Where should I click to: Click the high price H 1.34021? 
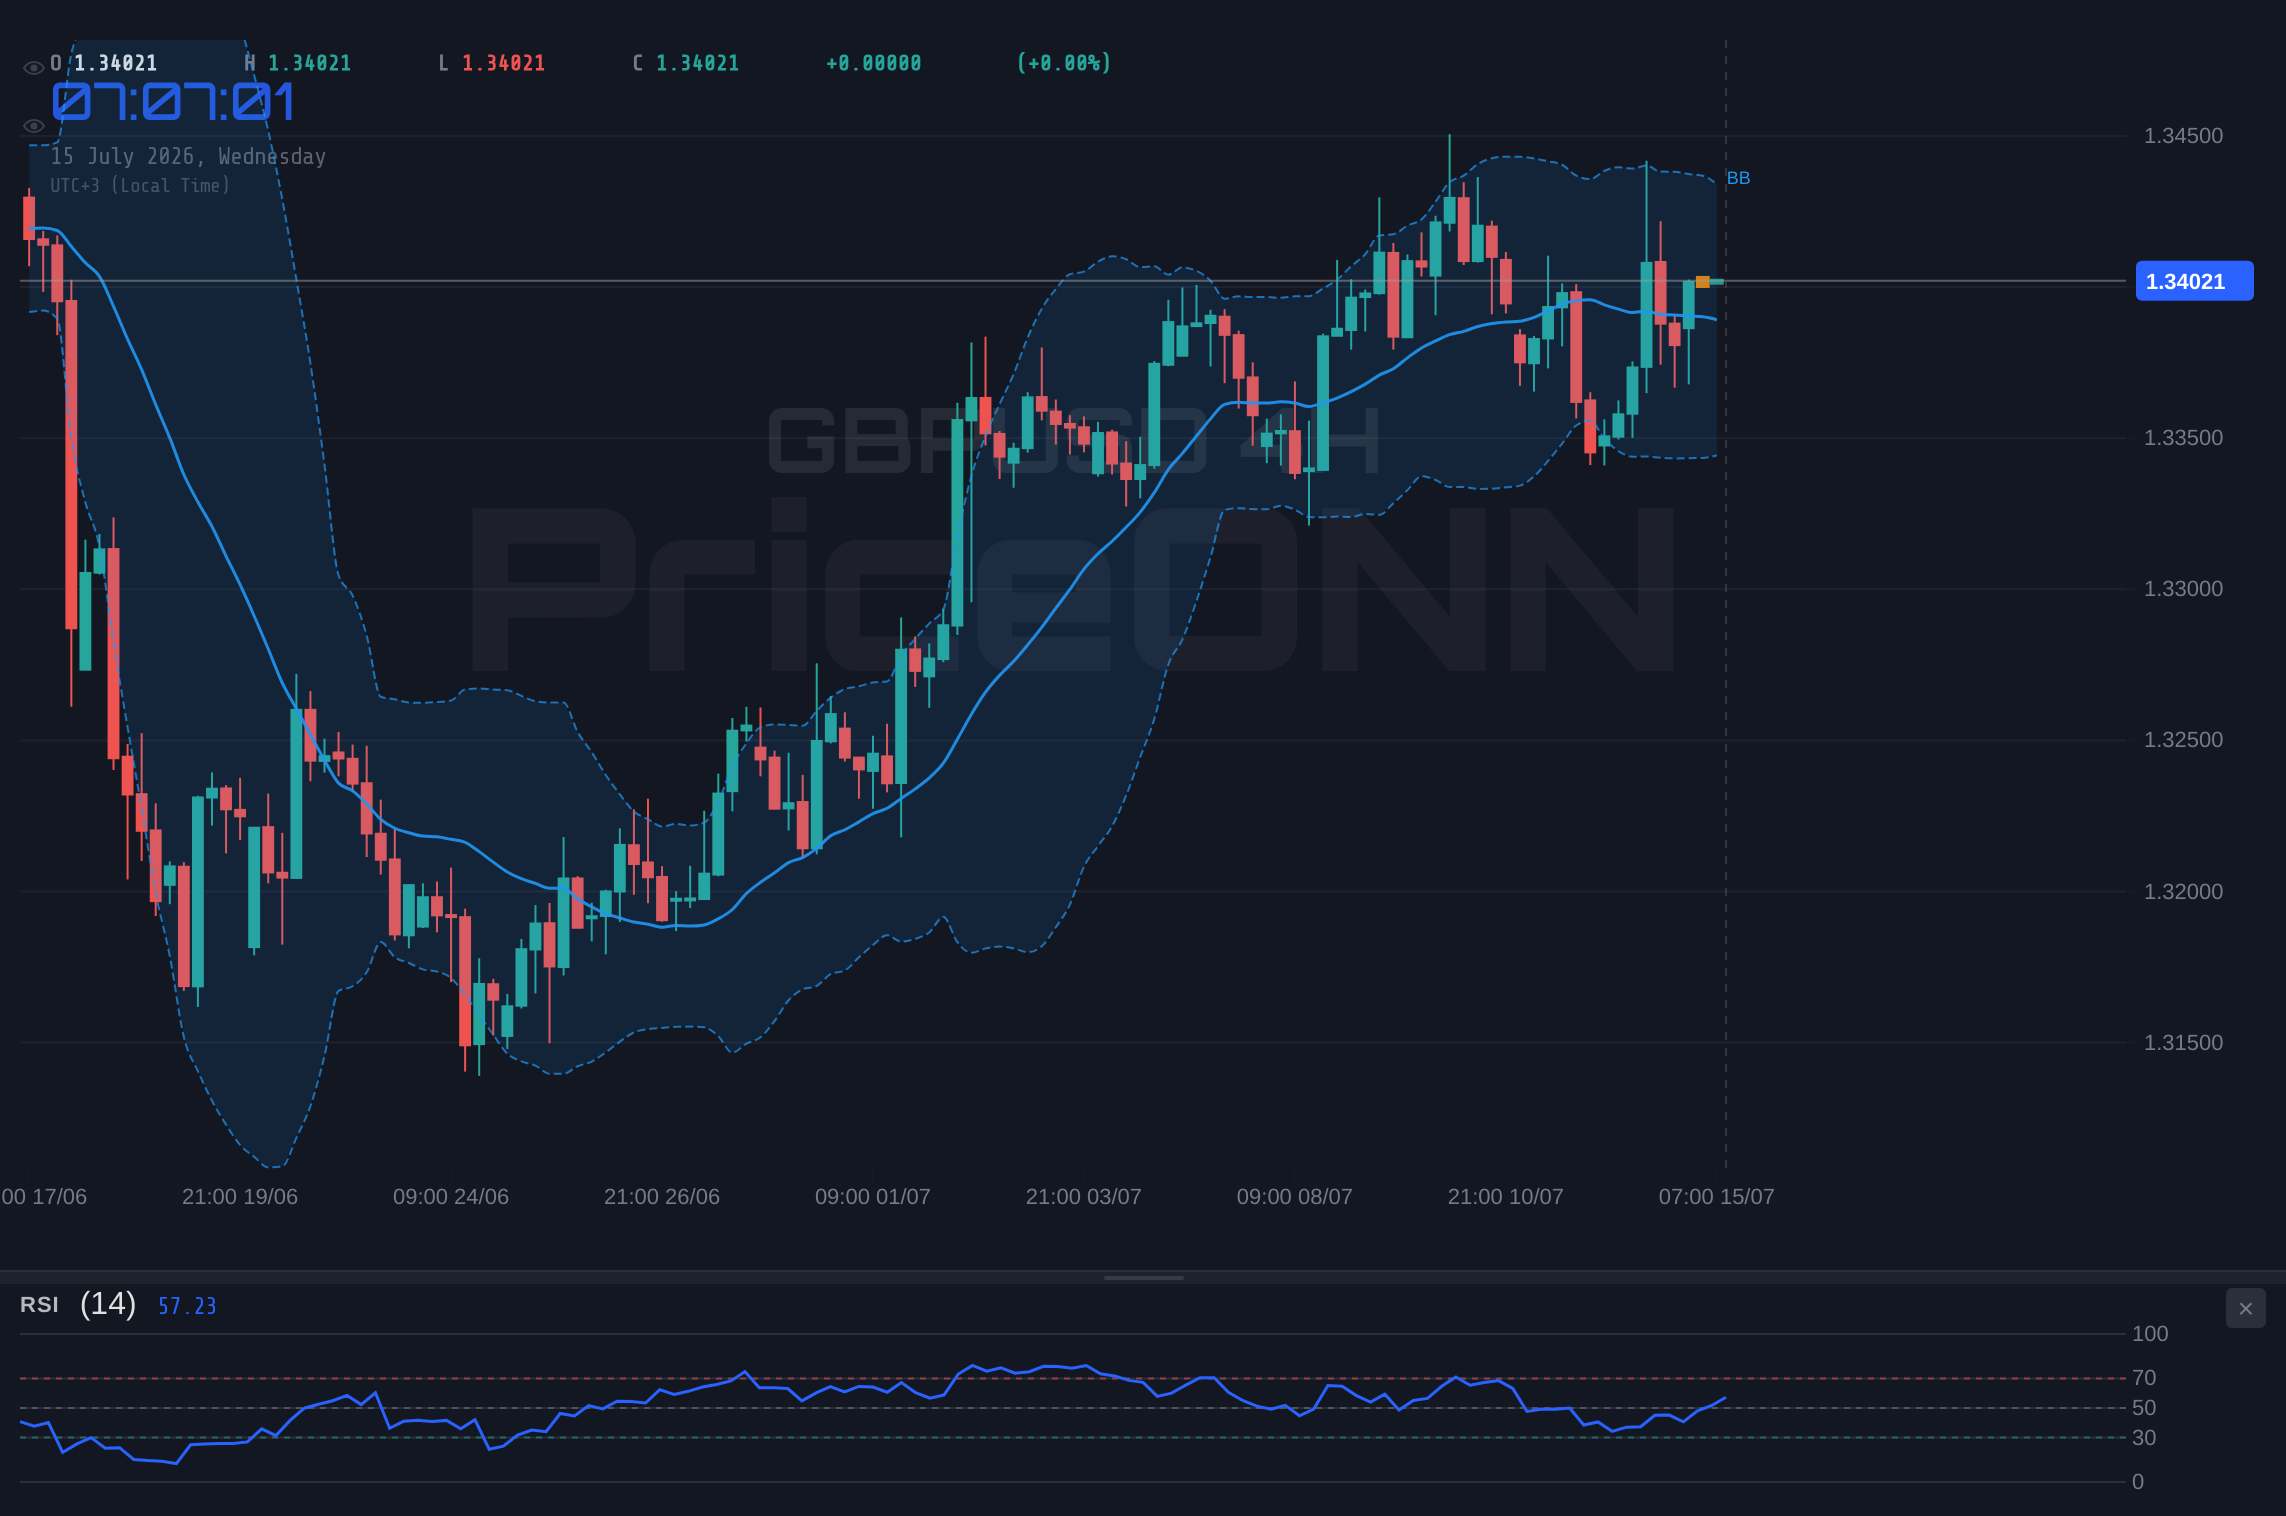click(298, 63)
